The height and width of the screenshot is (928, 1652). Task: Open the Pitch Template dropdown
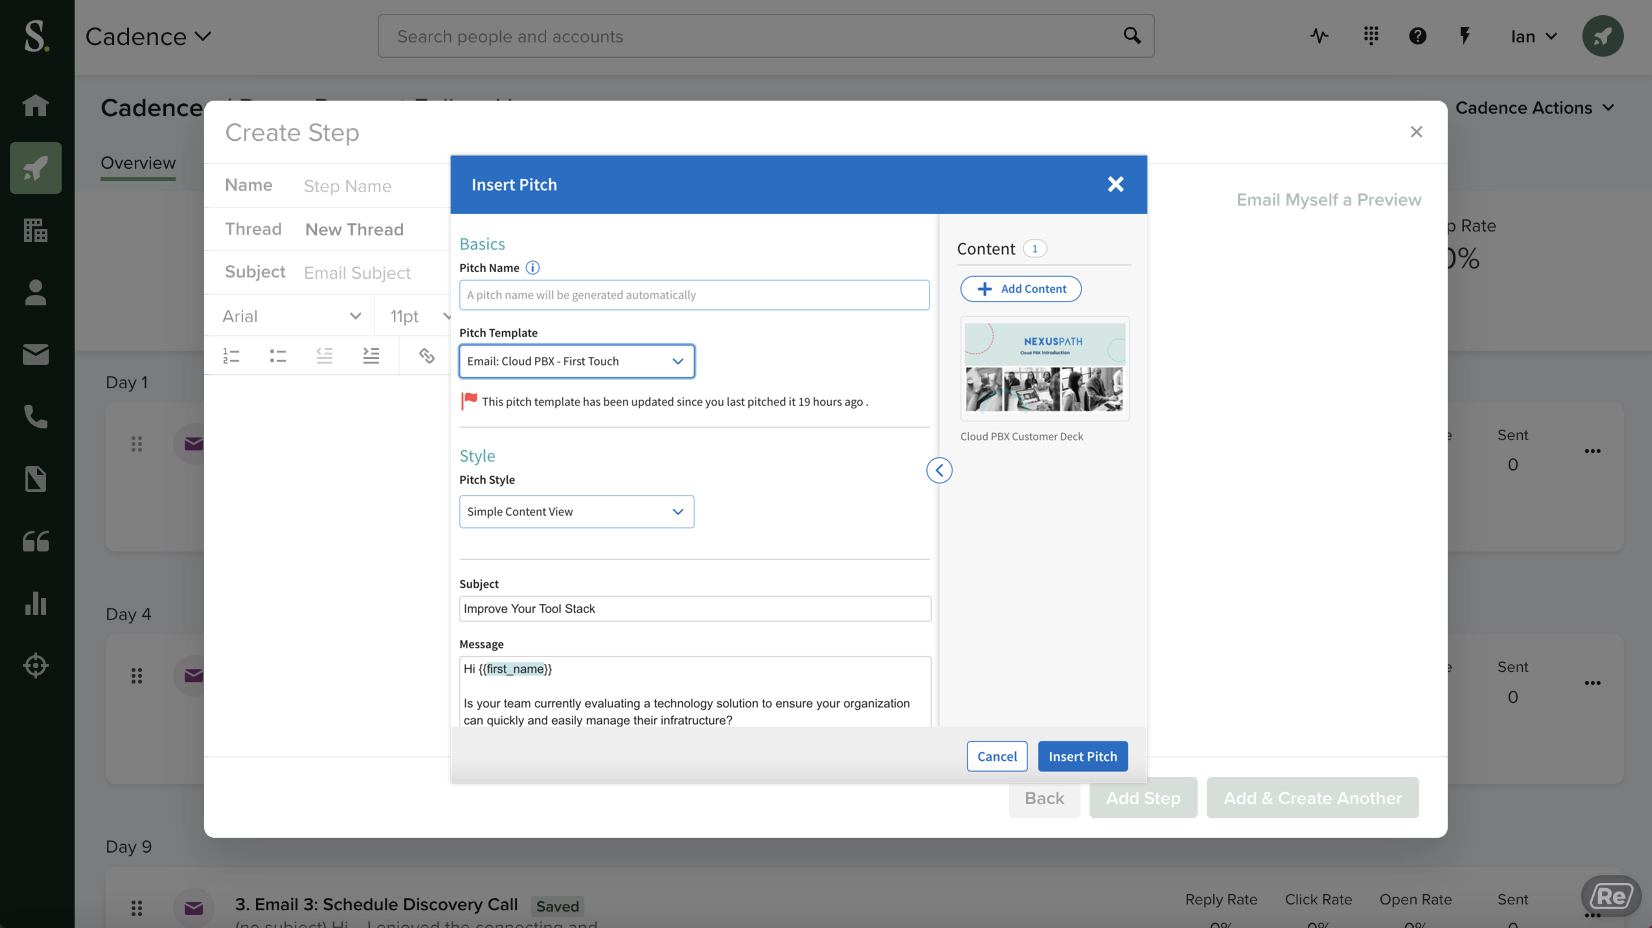click(576, 361)
